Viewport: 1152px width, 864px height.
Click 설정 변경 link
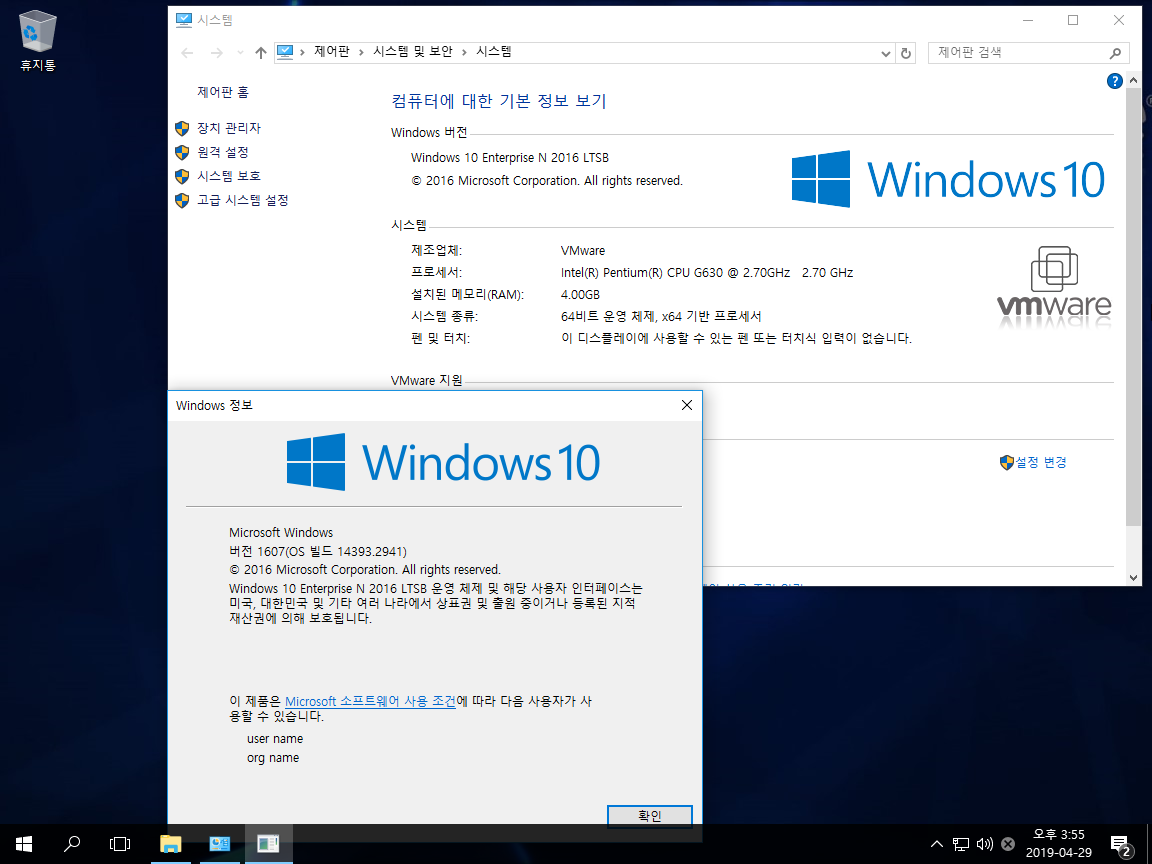(1040, 462)
